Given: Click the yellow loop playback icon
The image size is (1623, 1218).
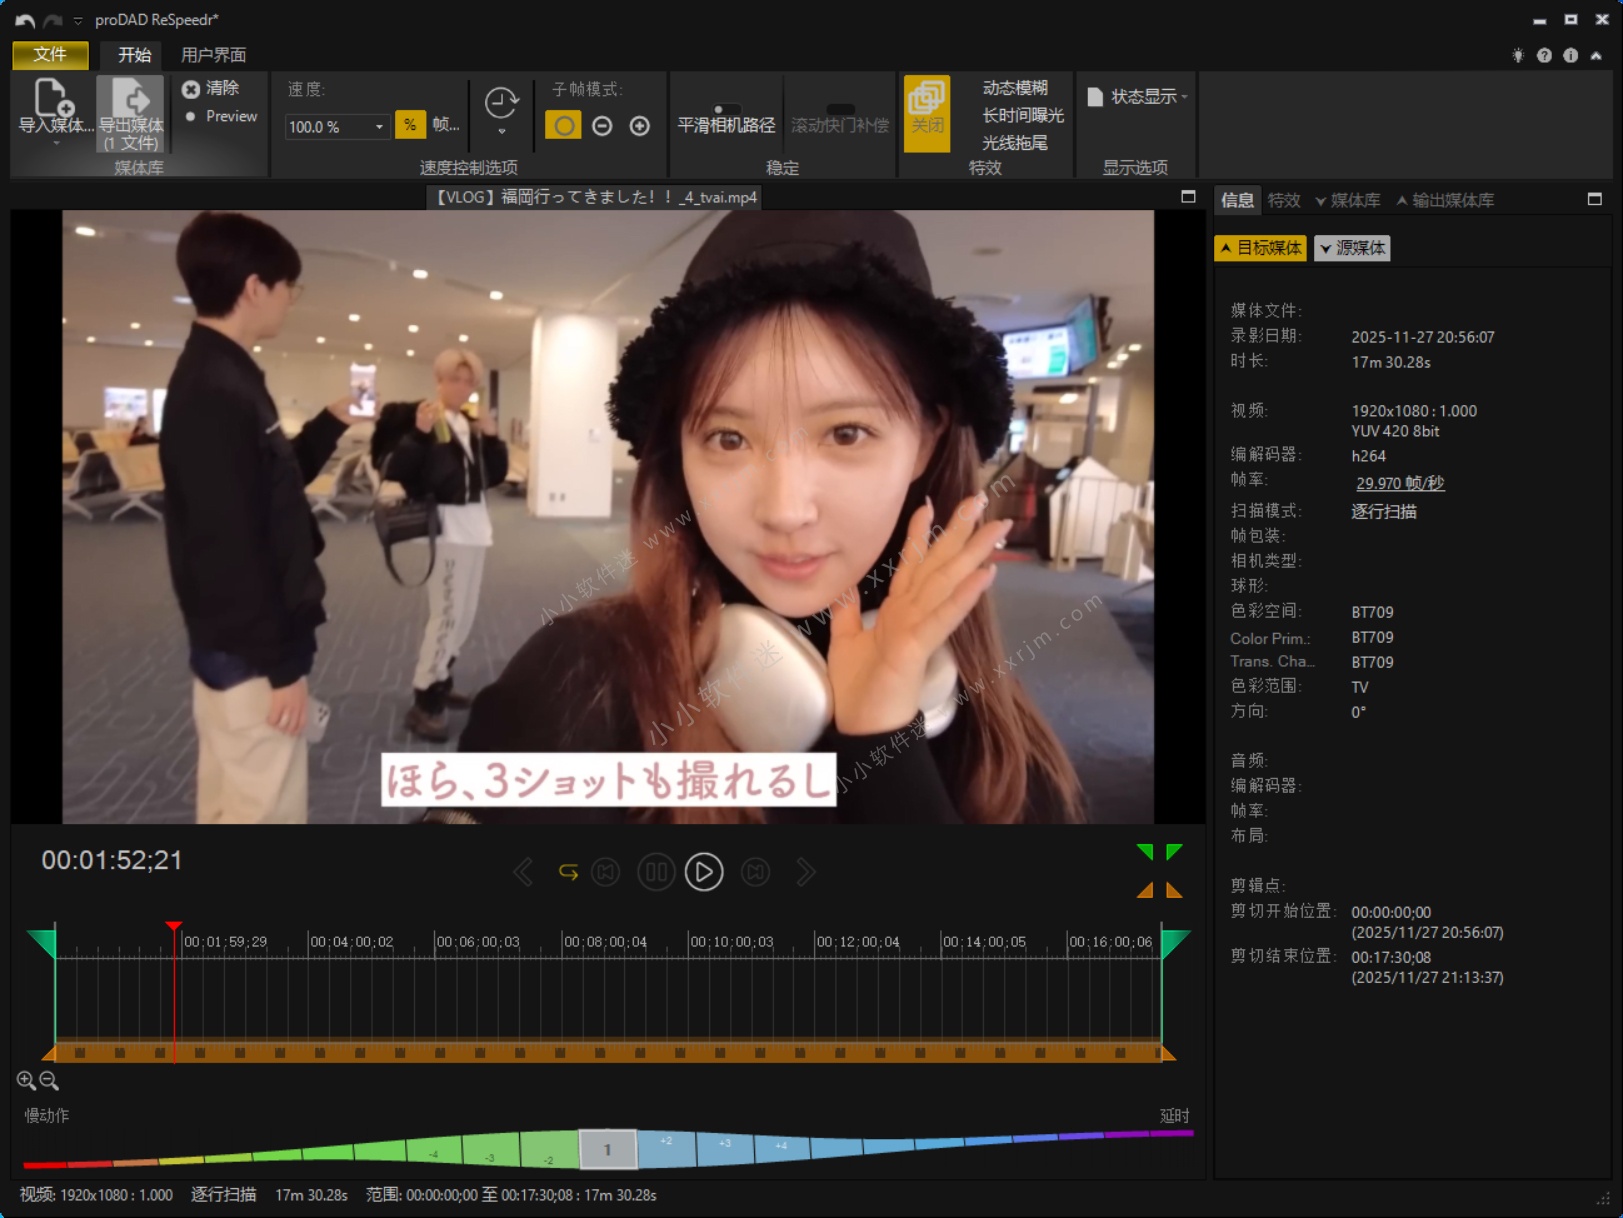Looking at the screenshot, I should tap(568, 872).
